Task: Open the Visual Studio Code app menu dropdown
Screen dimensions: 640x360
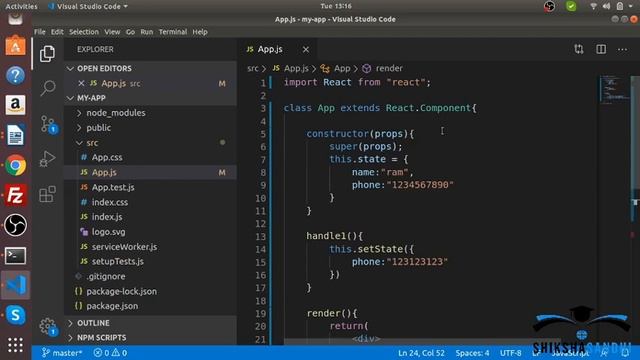Action: [x=88, y=6]
